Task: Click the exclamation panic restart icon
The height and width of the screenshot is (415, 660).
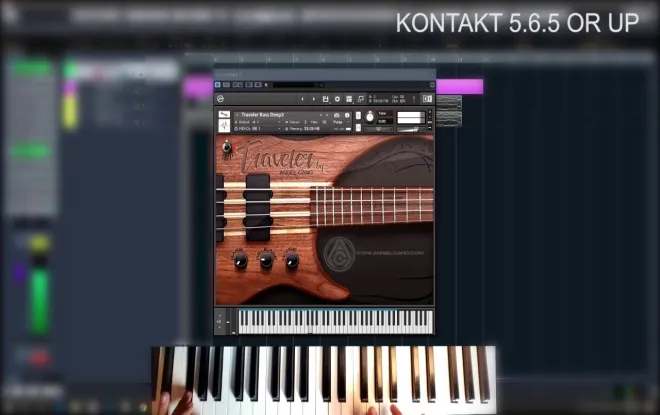Action: click(x=414, y=99)
